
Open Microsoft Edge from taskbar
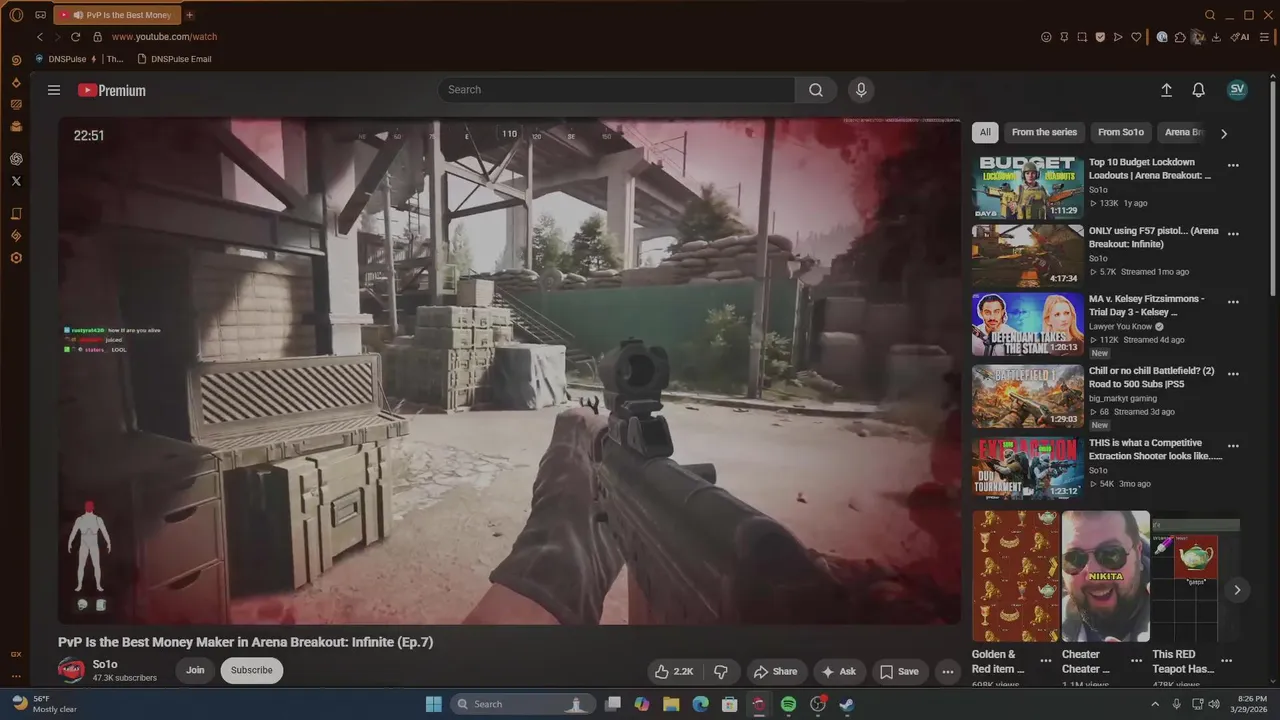pyautogui.click(x=700, y=704)
